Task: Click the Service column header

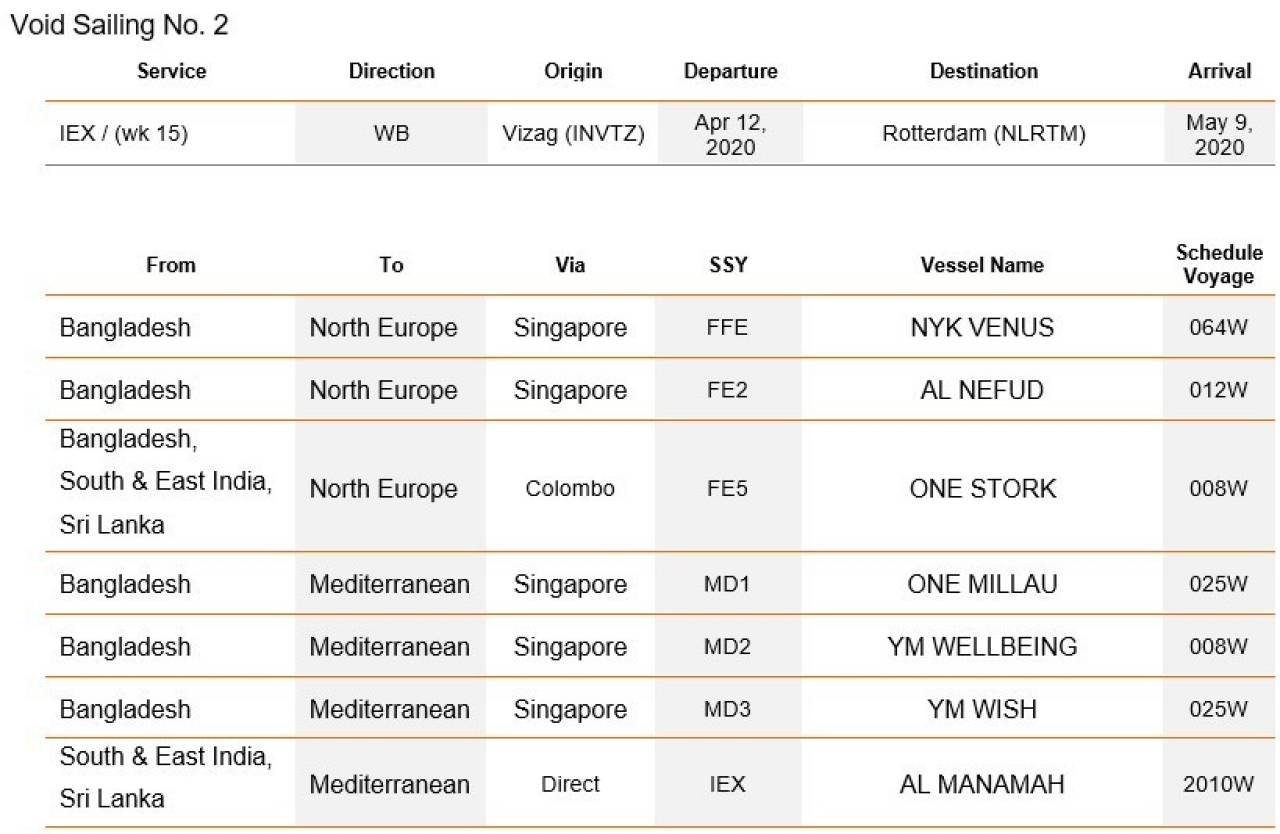Action: (x=172, y=71)
